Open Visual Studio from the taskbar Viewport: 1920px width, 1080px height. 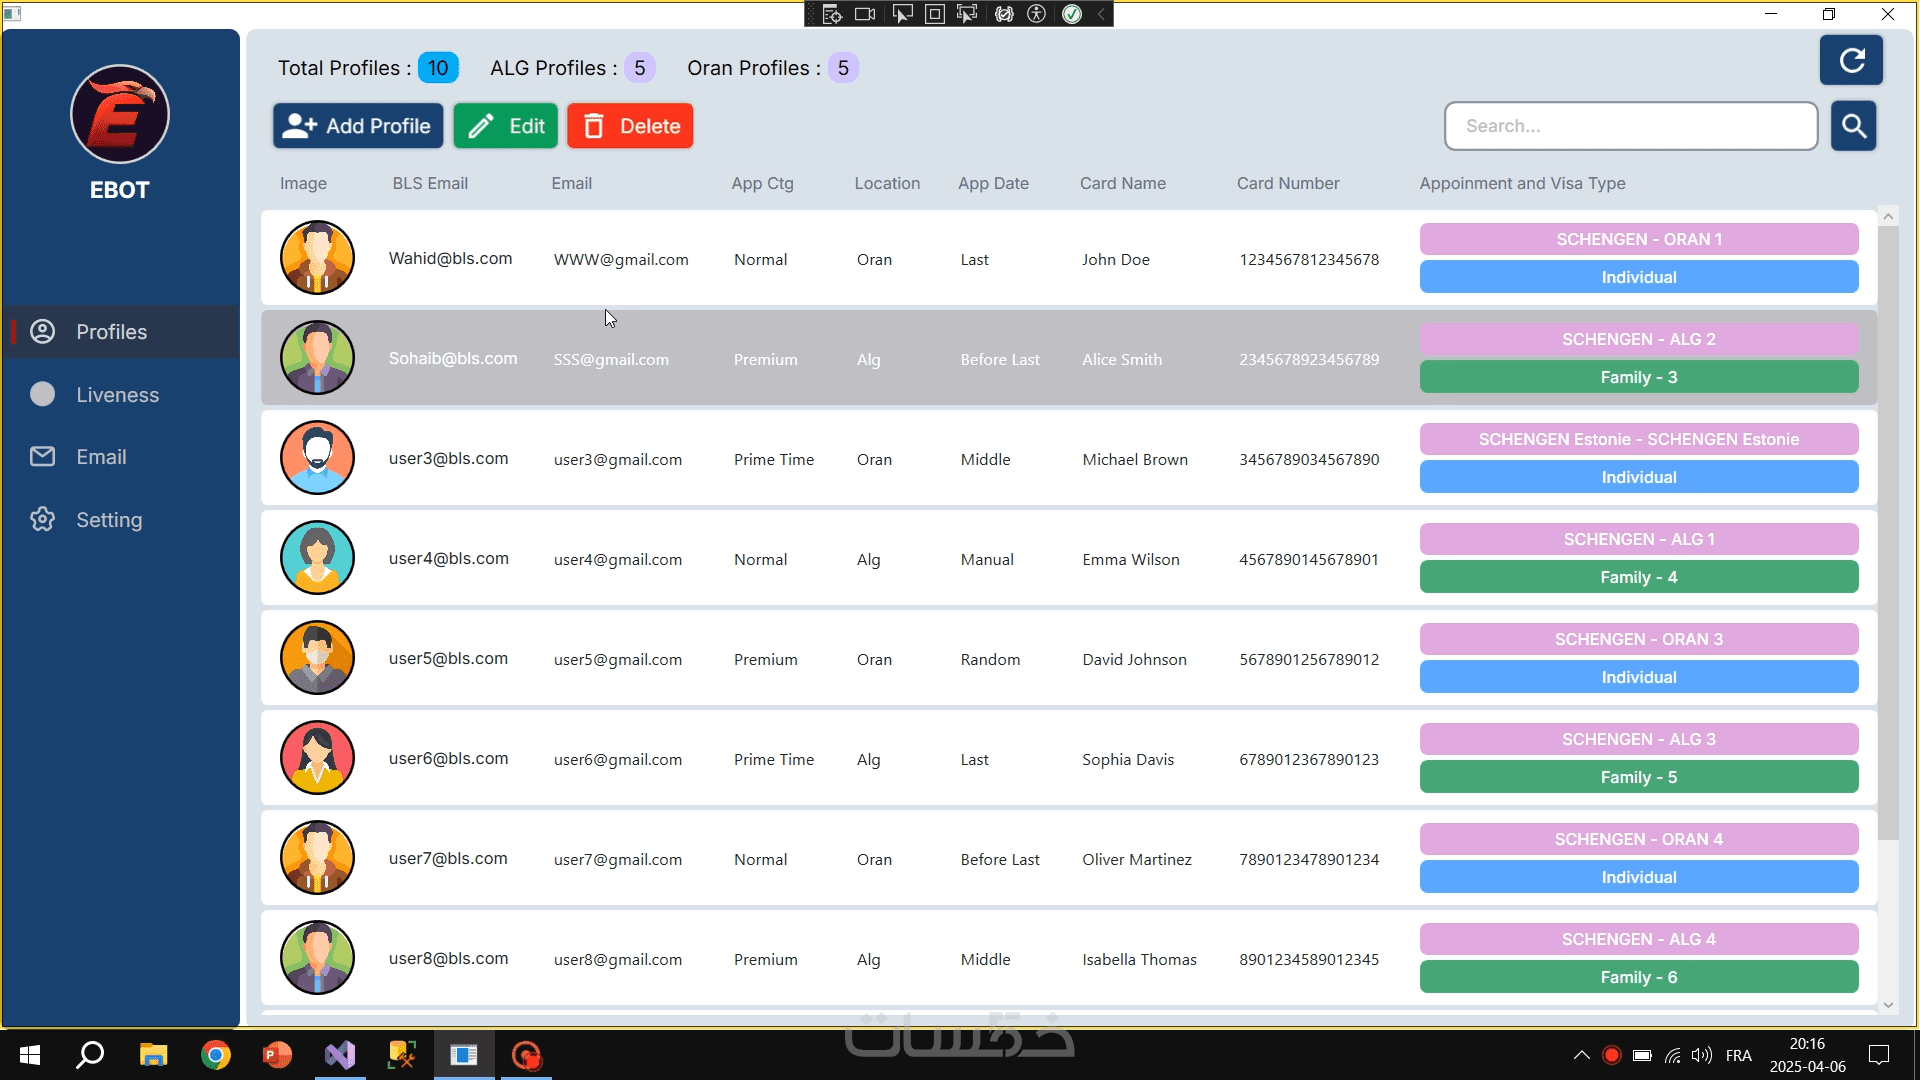tap(340, 1055)
